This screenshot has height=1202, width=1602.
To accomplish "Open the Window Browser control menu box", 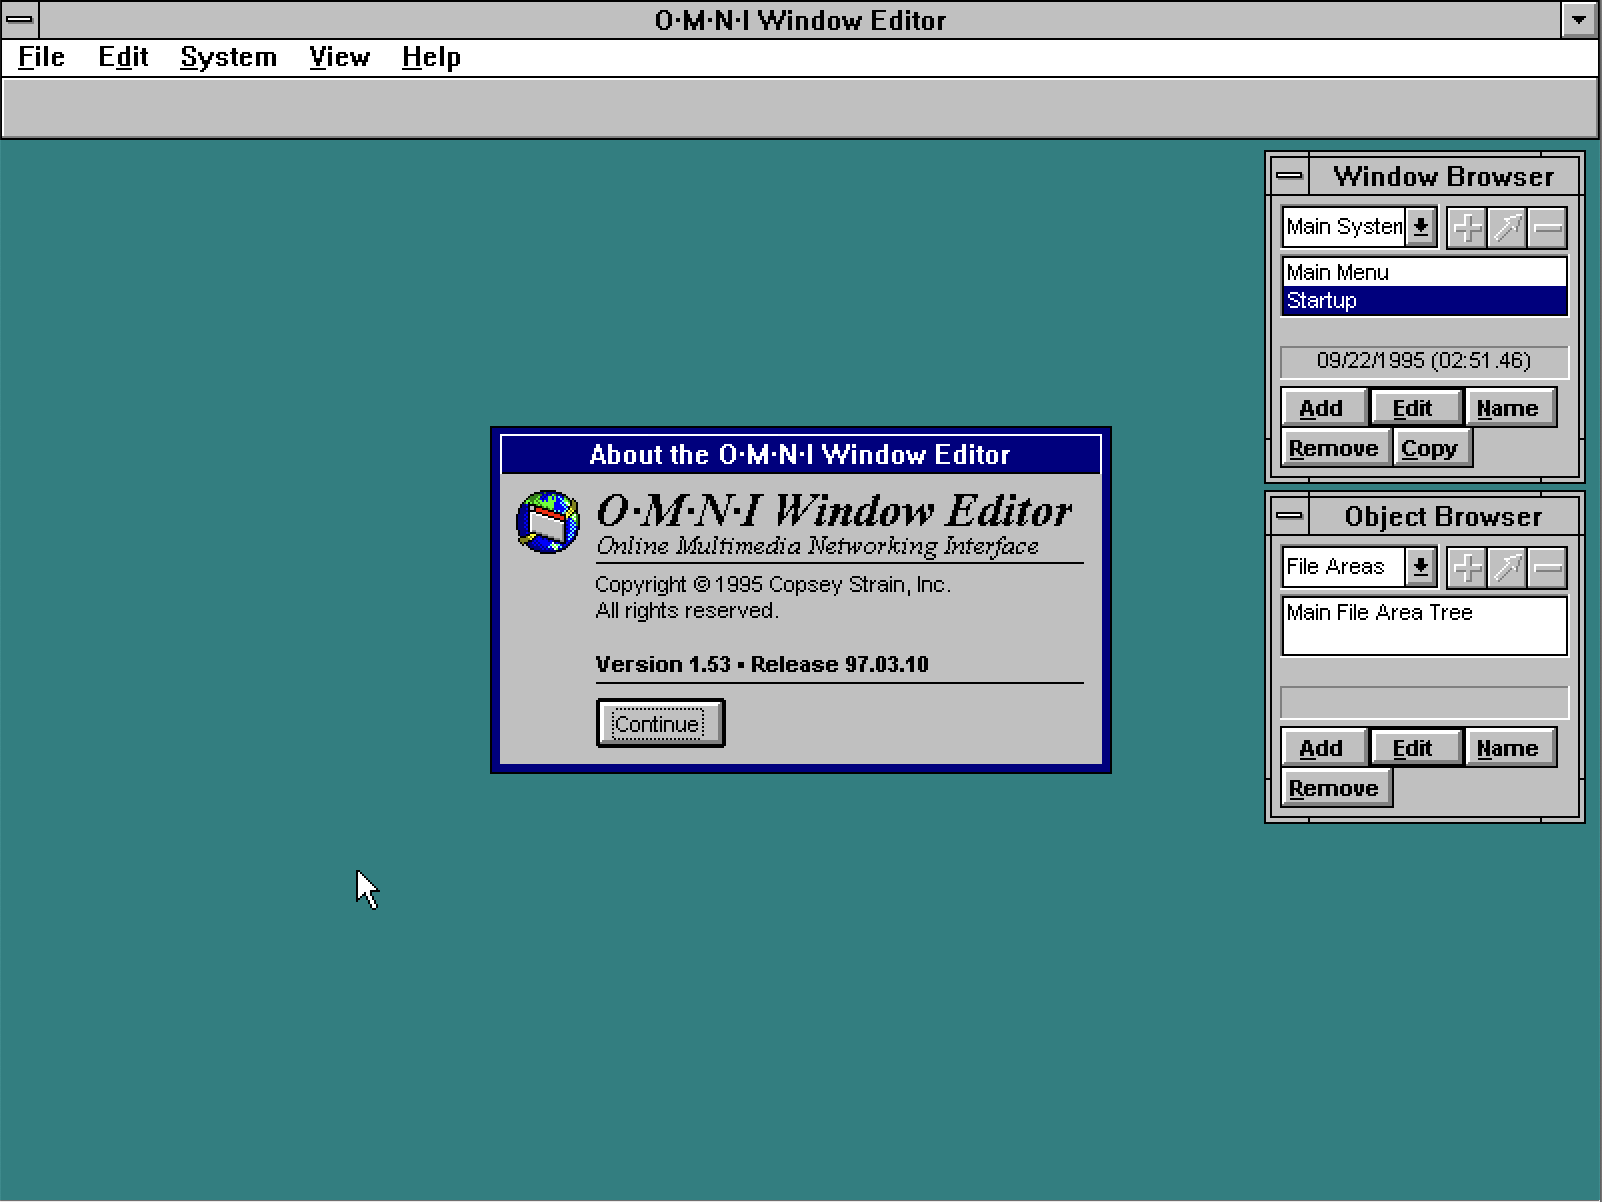I will 1290,177.
